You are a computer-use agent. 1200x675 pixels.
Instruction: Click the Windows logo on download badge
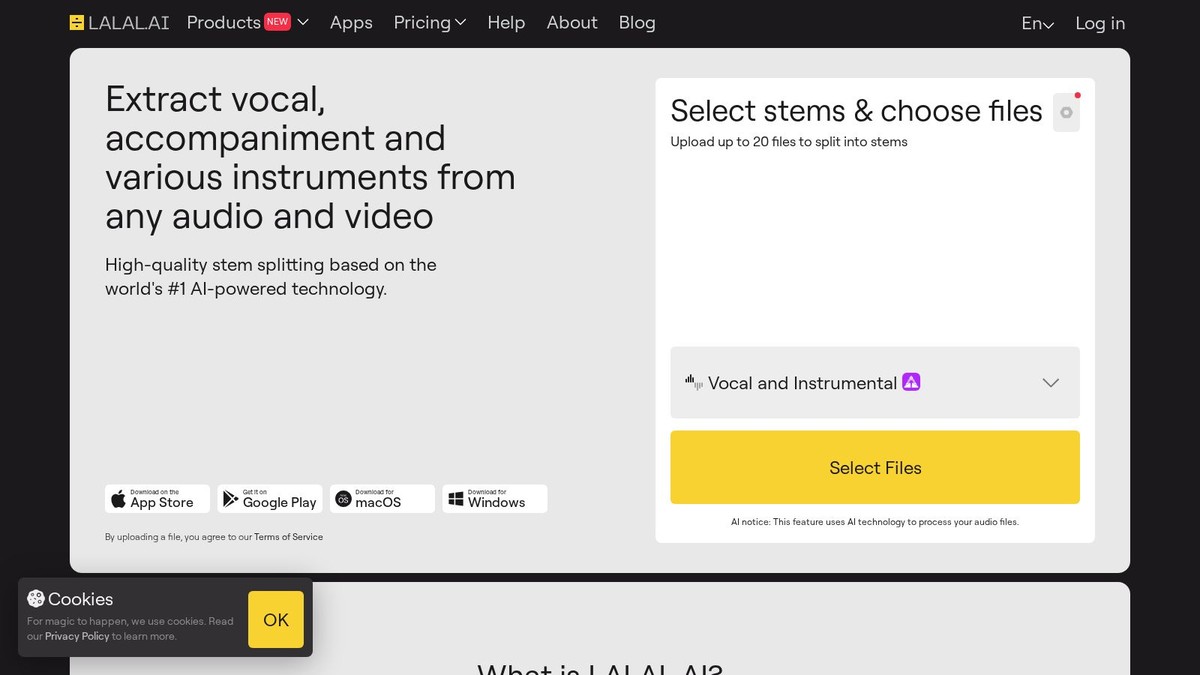(456, 498)
